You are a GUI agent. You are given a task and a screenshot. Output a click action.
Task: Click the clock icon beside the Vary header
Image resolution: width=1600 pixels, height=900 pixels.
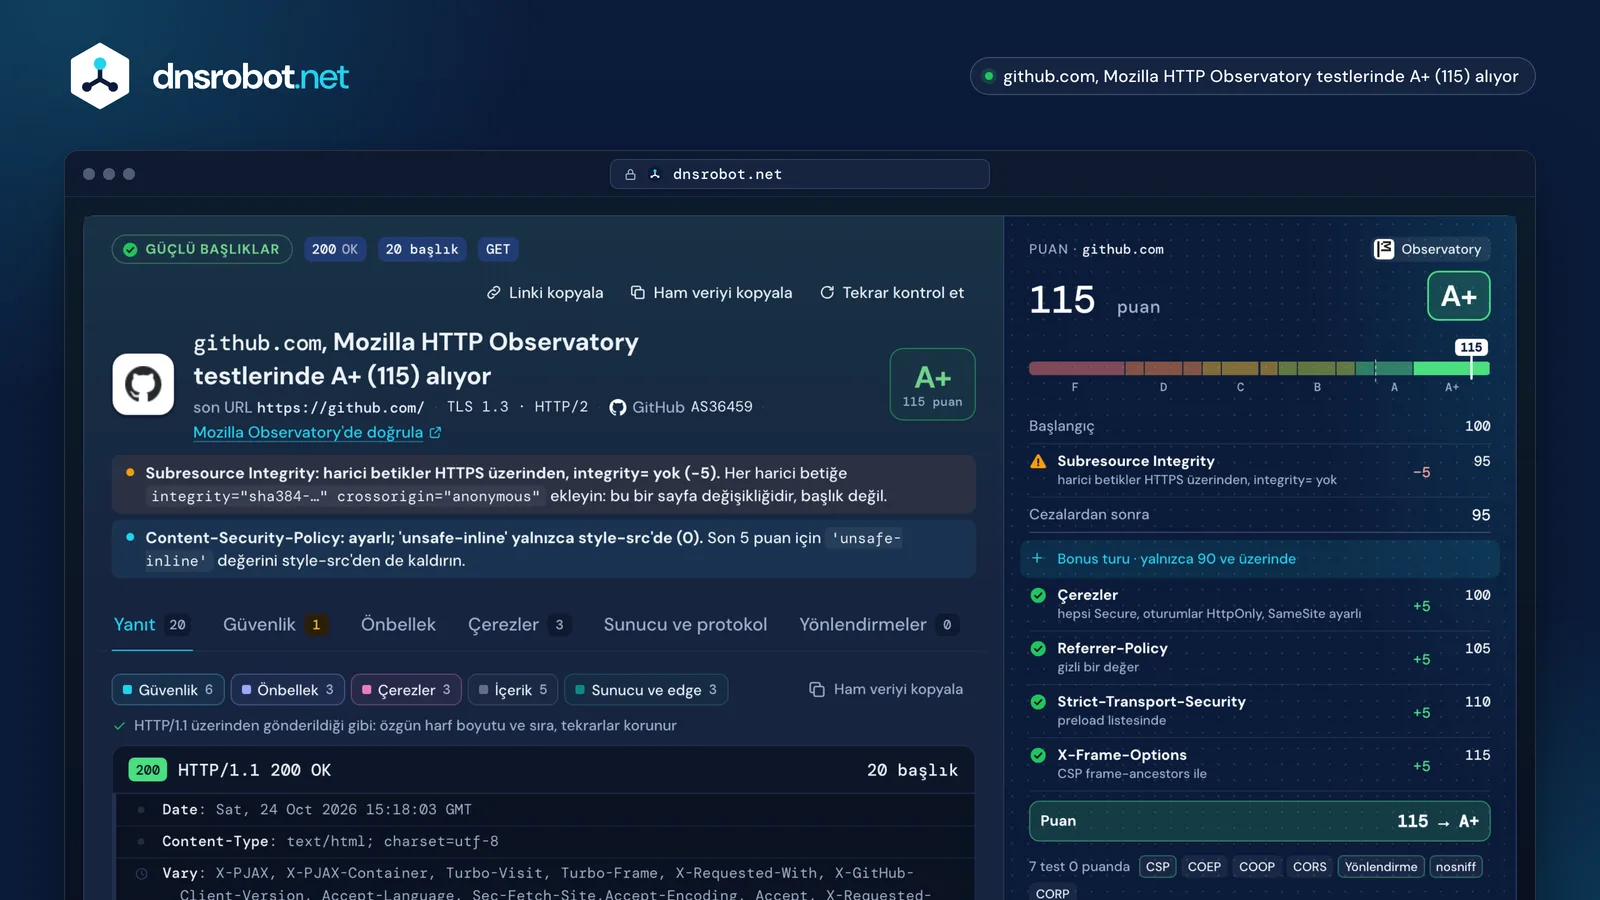141,873
